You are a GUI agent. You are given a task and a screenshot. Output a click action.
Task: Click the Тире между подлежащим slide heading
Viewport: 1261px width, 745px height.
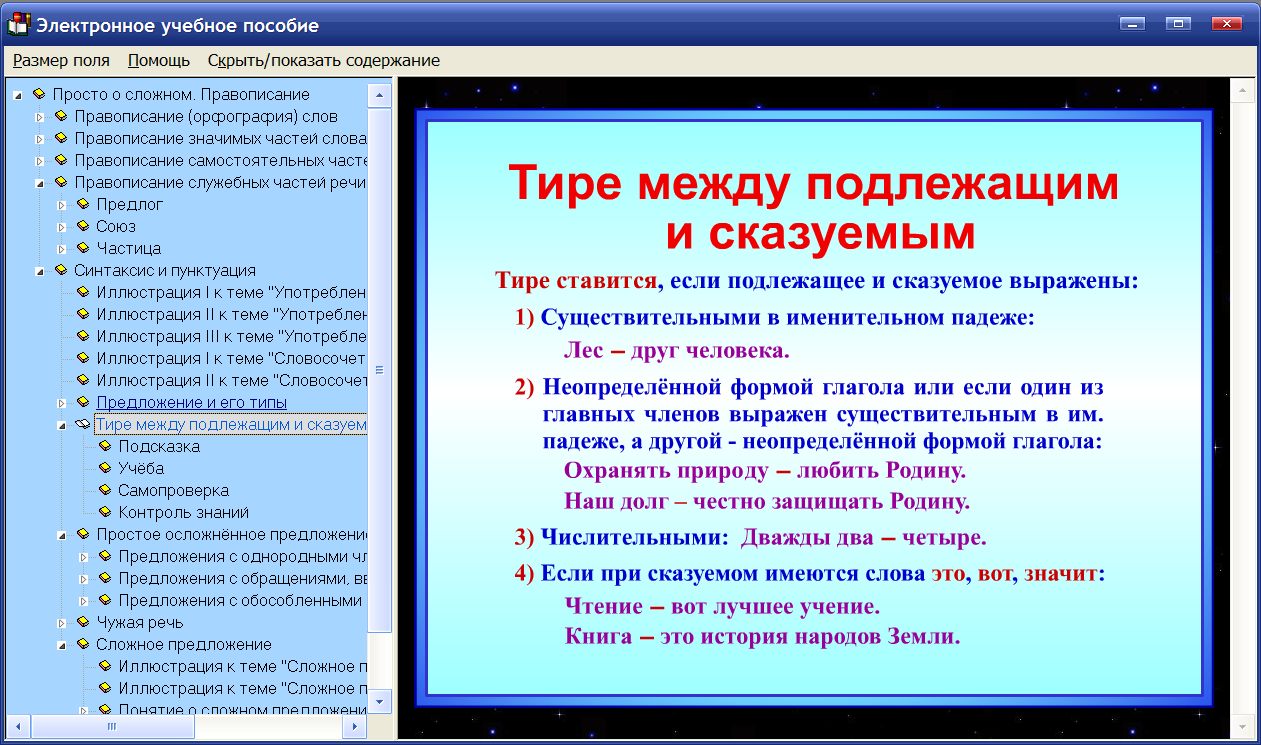tap(813, 208)
